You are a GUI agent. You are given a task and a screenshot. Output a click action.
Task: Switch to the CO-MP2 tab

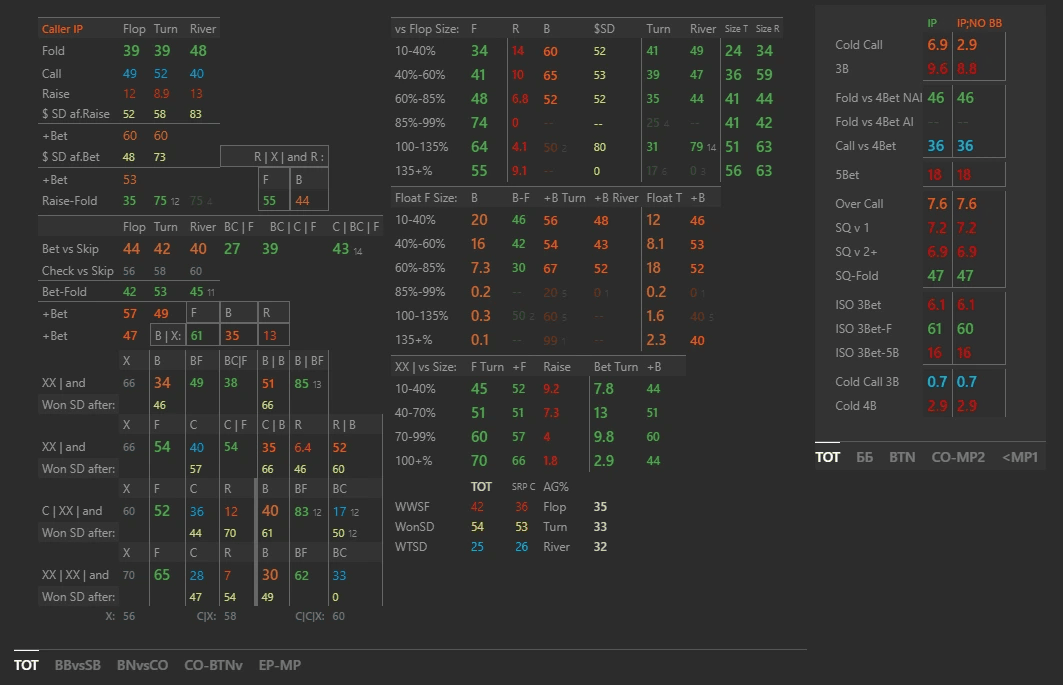click(x=958, y=457)
